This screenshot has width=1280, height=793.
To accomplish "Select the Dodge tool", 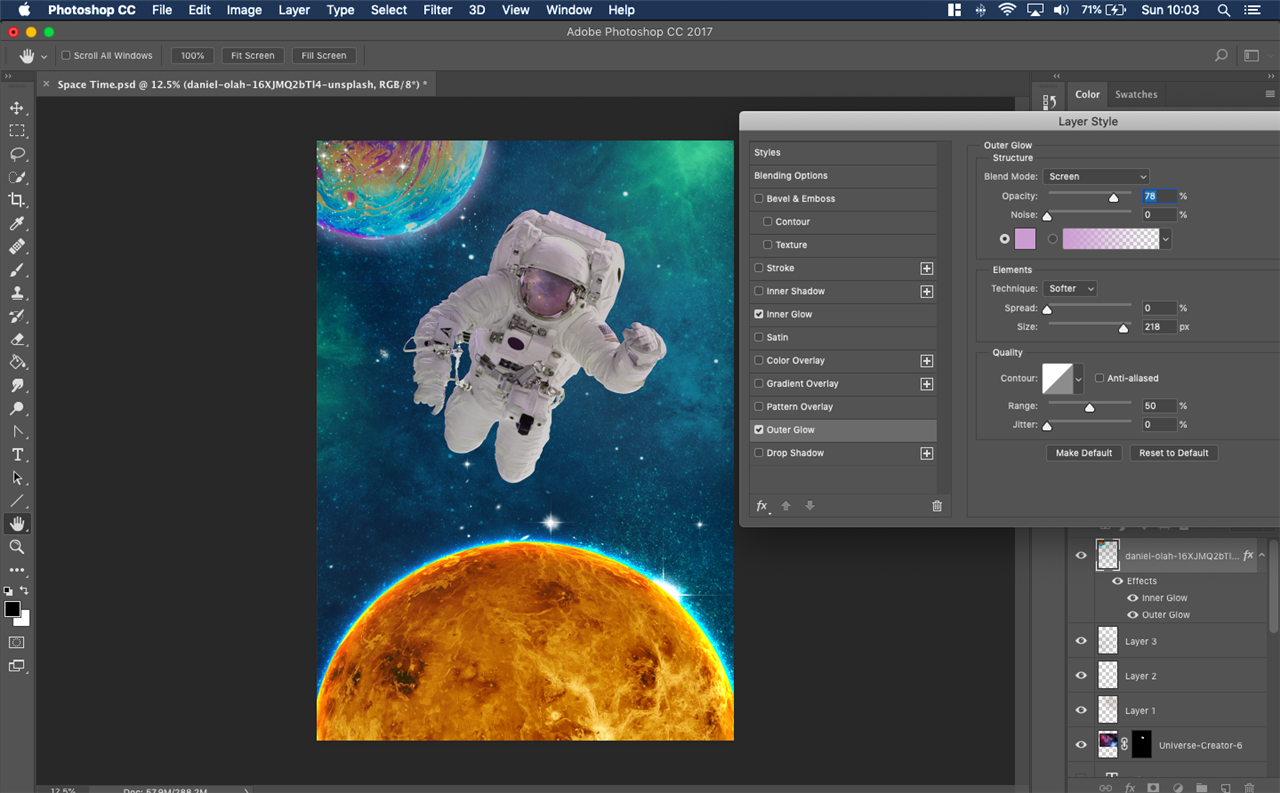I will pyautogui.click(x=17, y=408).
